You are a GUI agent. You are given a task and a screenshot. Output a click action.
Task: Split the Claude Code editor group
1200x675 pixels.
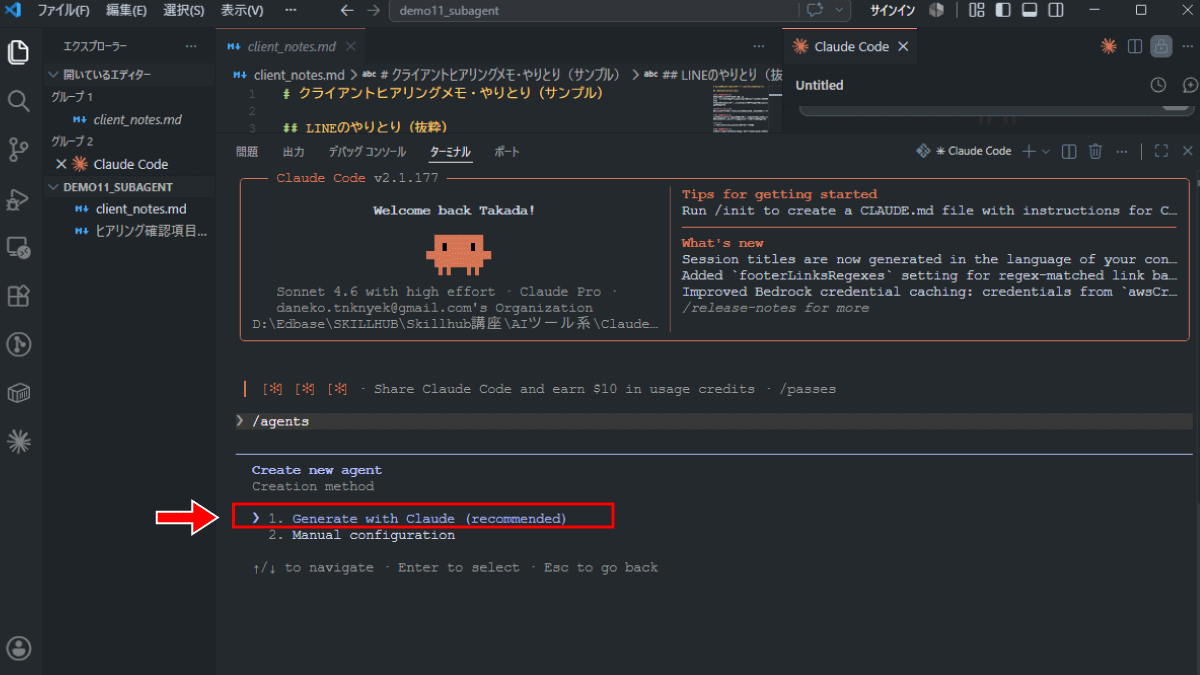[x=1135, y=46]
